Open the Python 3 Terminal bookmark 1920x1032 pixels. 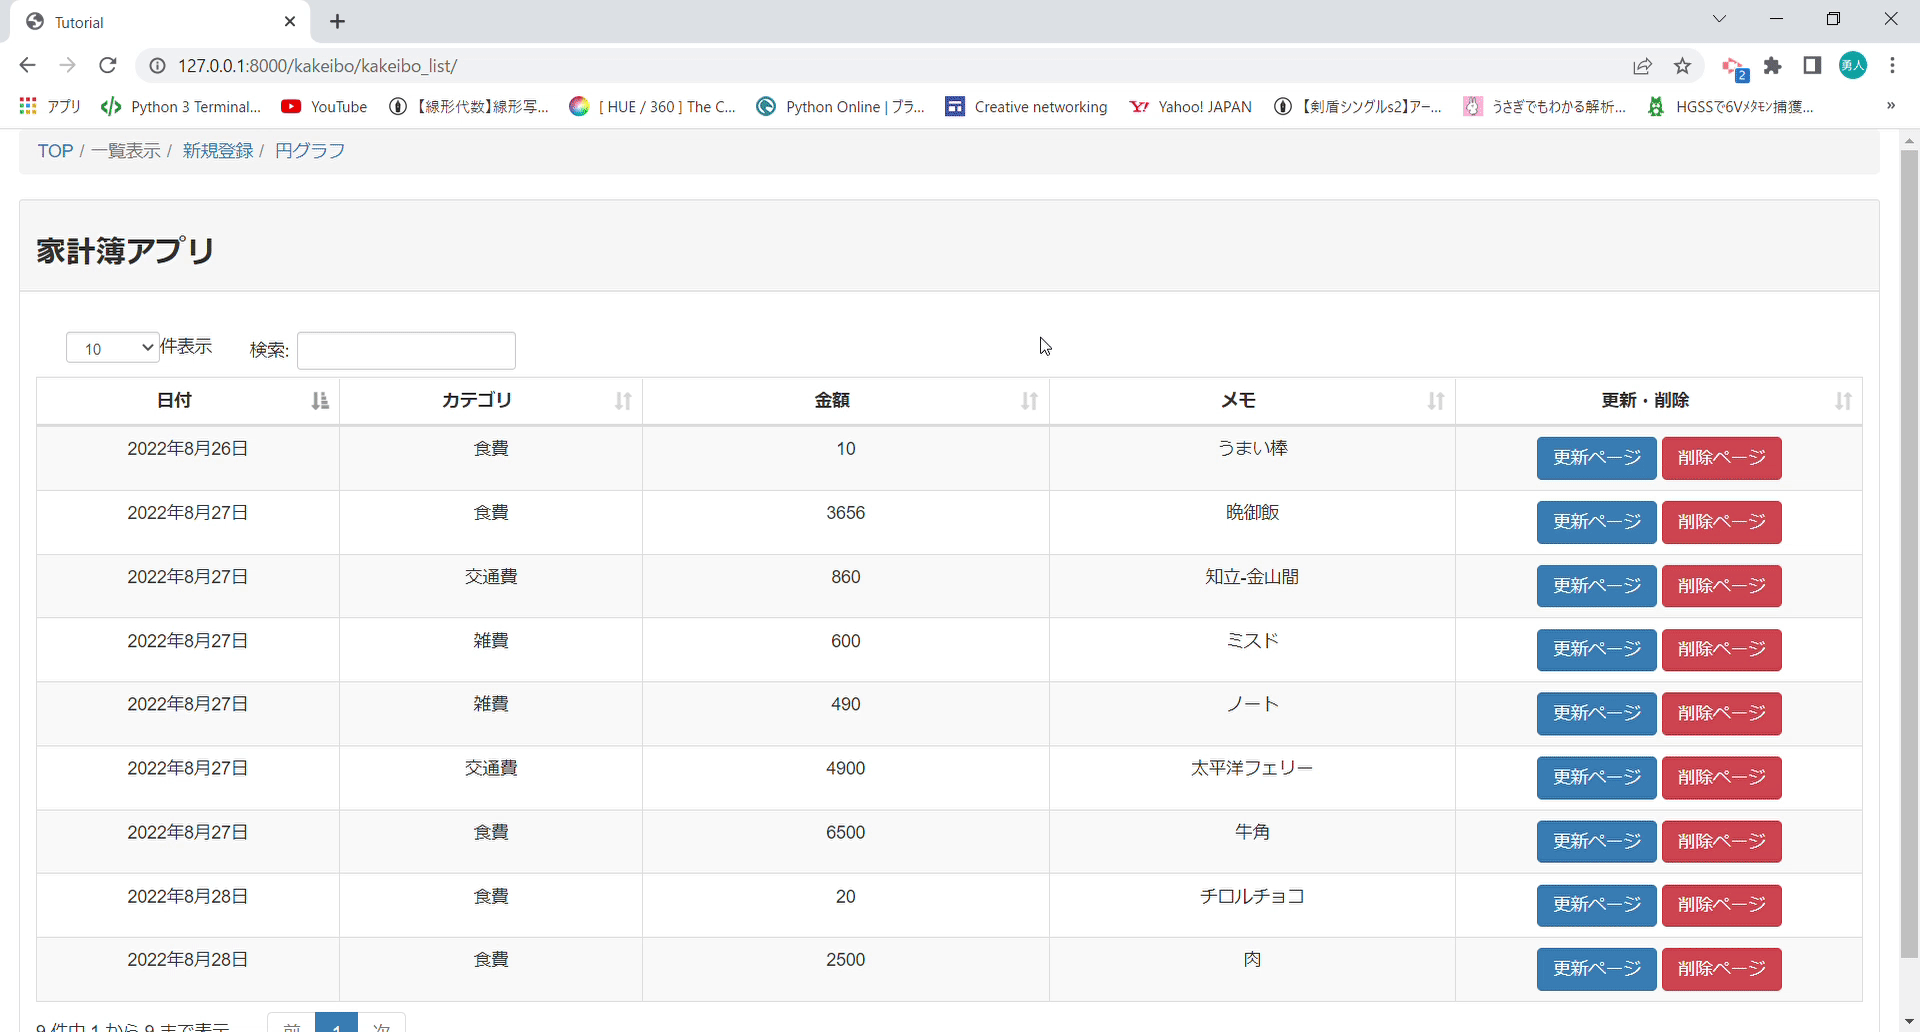pos(181,106)
